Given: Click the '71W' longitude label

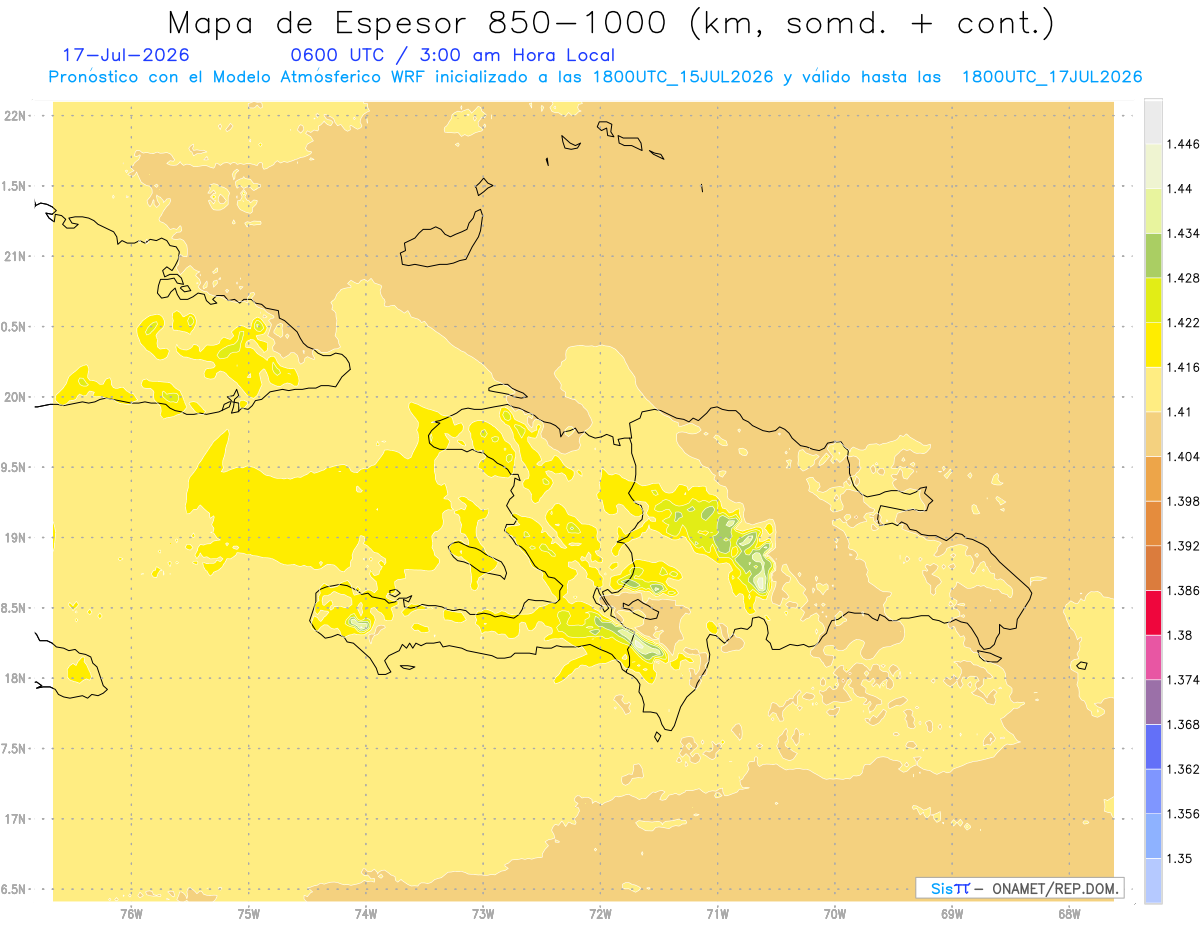Looking at the screenshot, I should coord(717,914).
